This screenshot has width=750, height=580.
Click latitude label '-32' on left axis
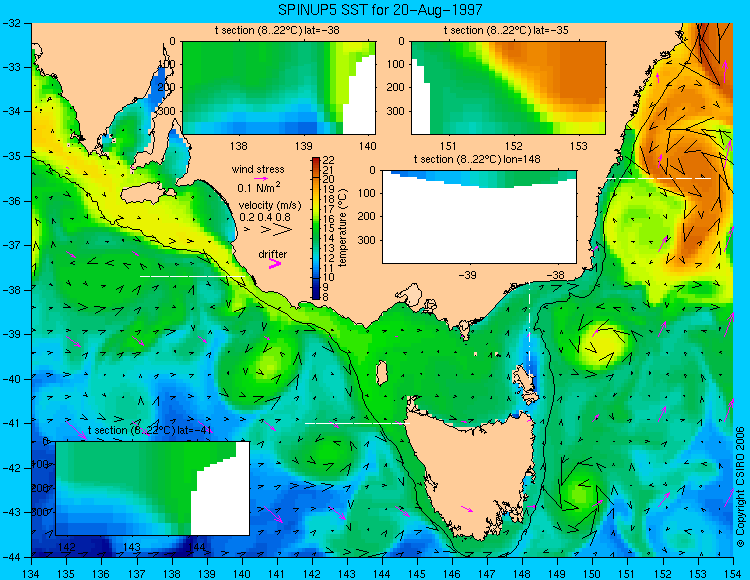[x=12, y=23]
